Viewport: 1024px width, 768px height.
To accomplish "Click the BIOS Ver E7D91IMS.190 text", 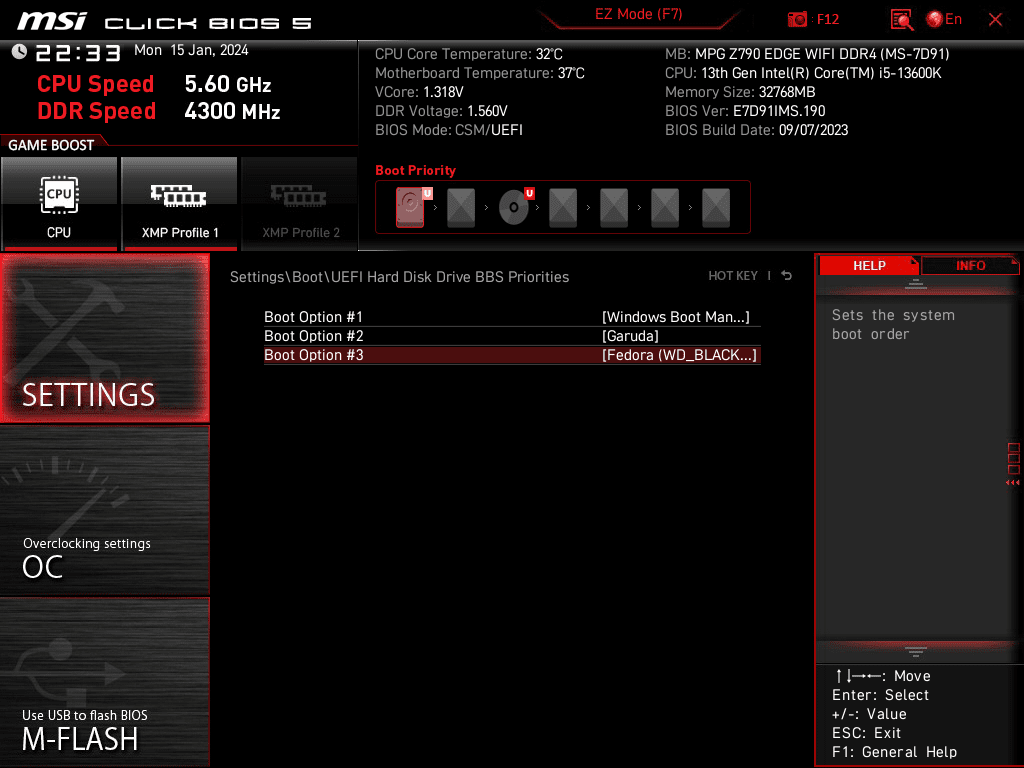I will [x=745, y=111].
